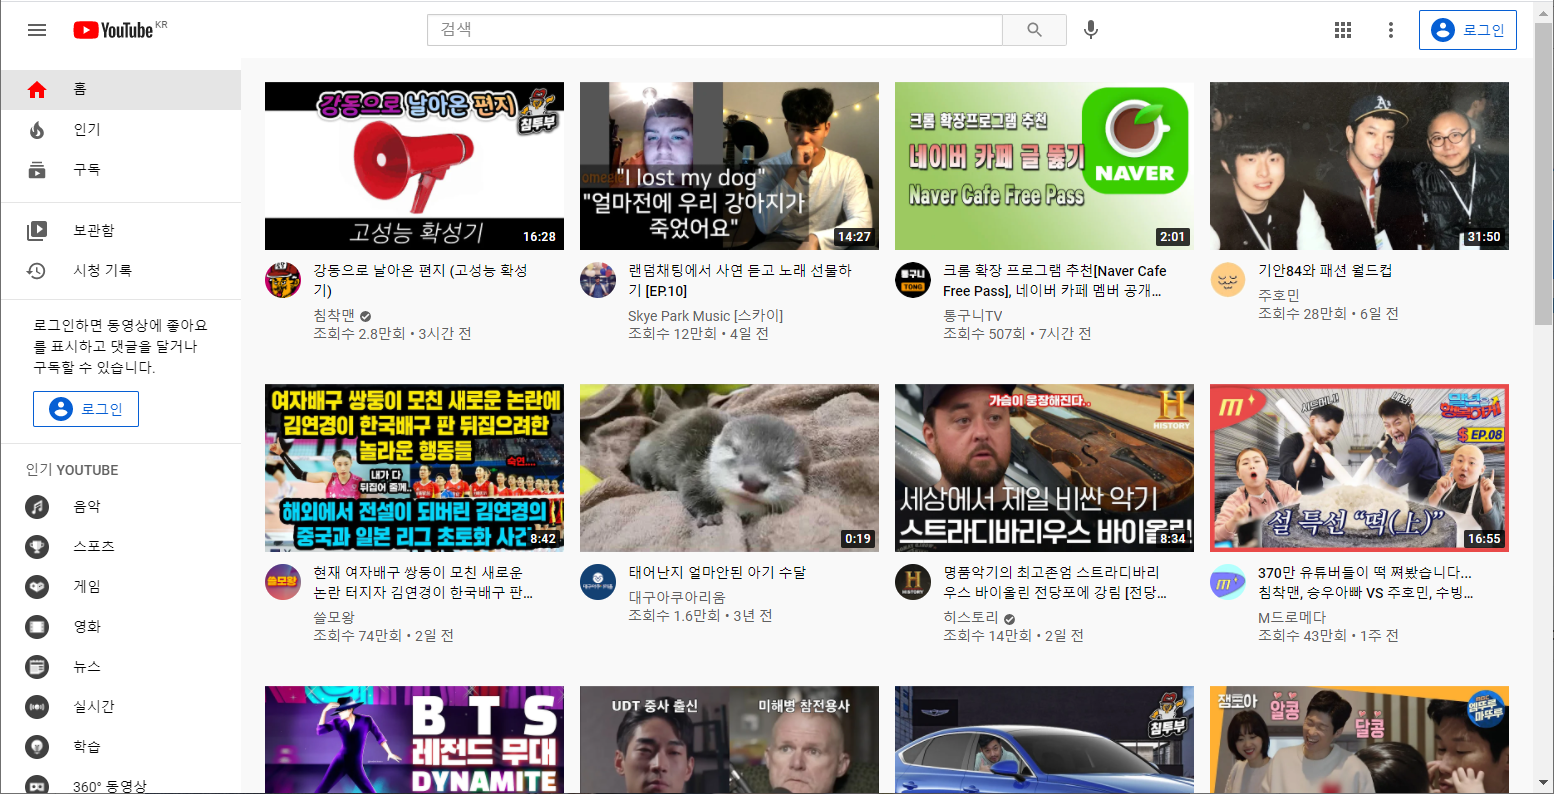The width and height of the screenshot is (1554, 794).
Task: Open title 기안84와 패션 월드컵
Action: 1325,271
